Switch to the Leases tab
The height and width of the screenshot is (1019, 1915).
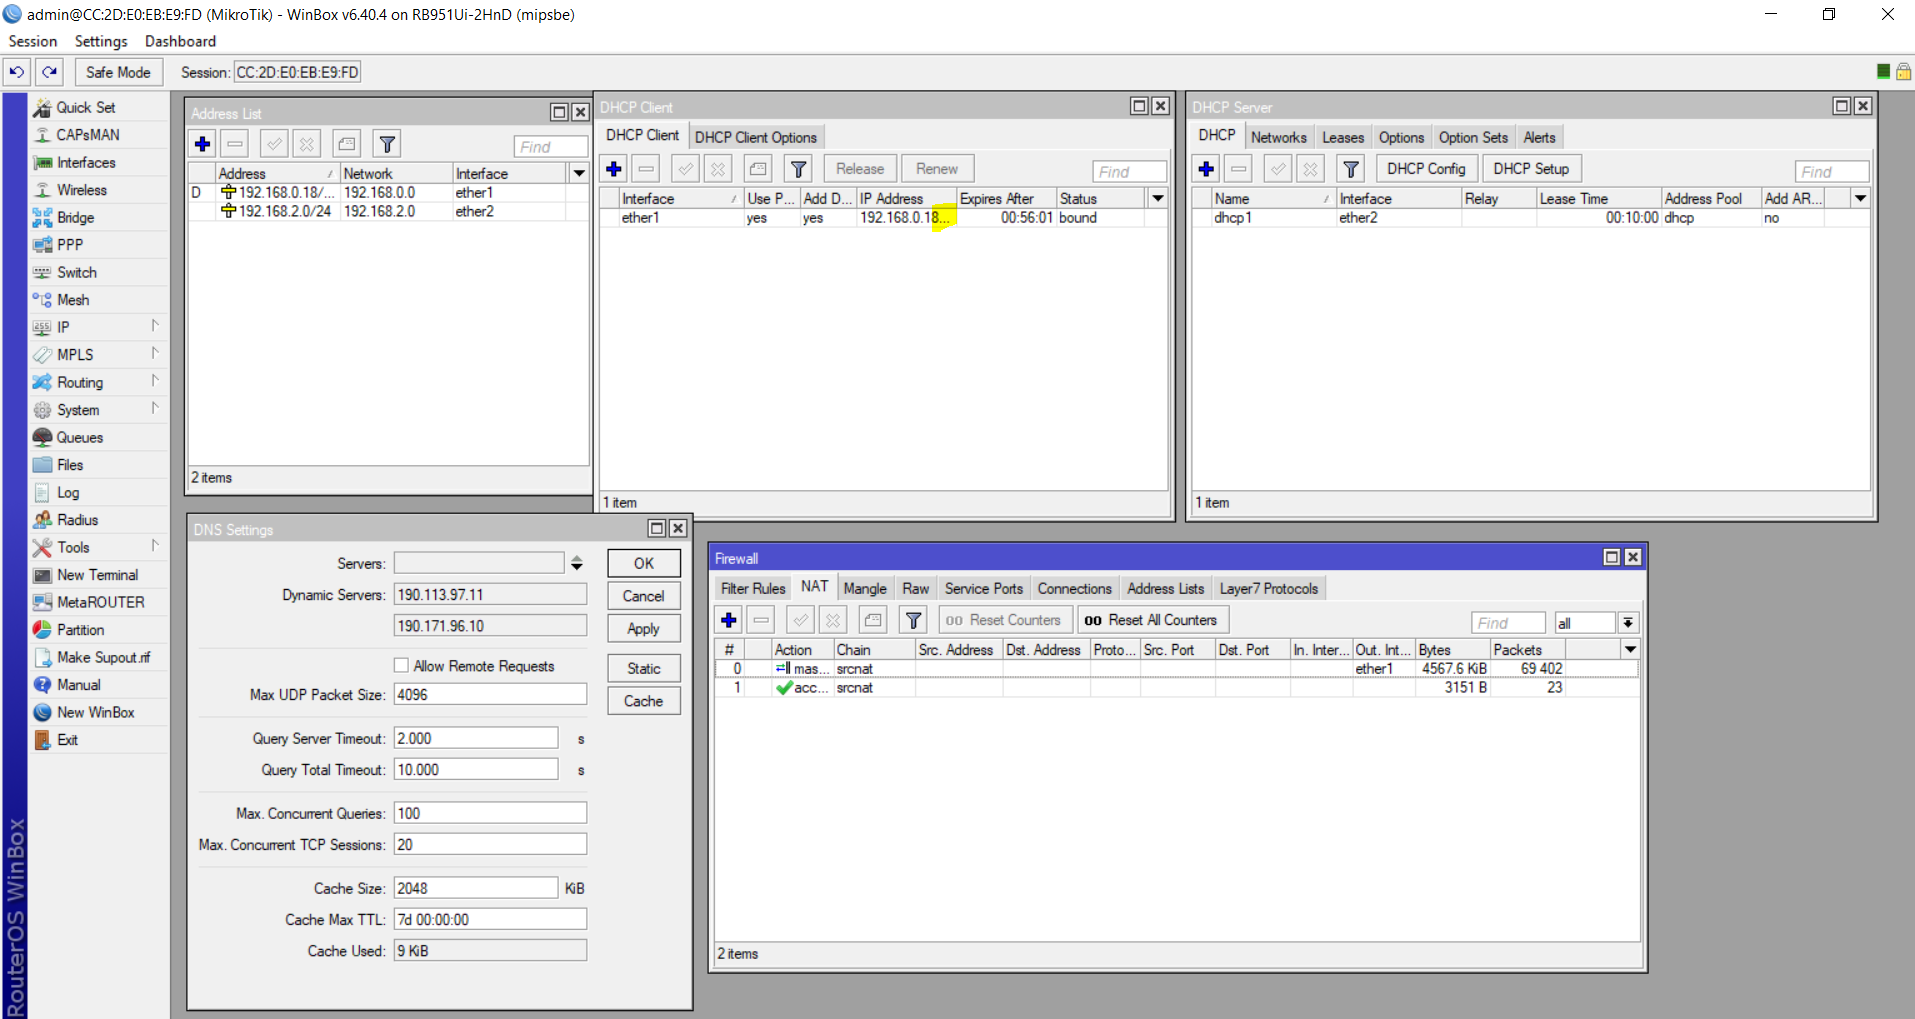point(1342,137)
